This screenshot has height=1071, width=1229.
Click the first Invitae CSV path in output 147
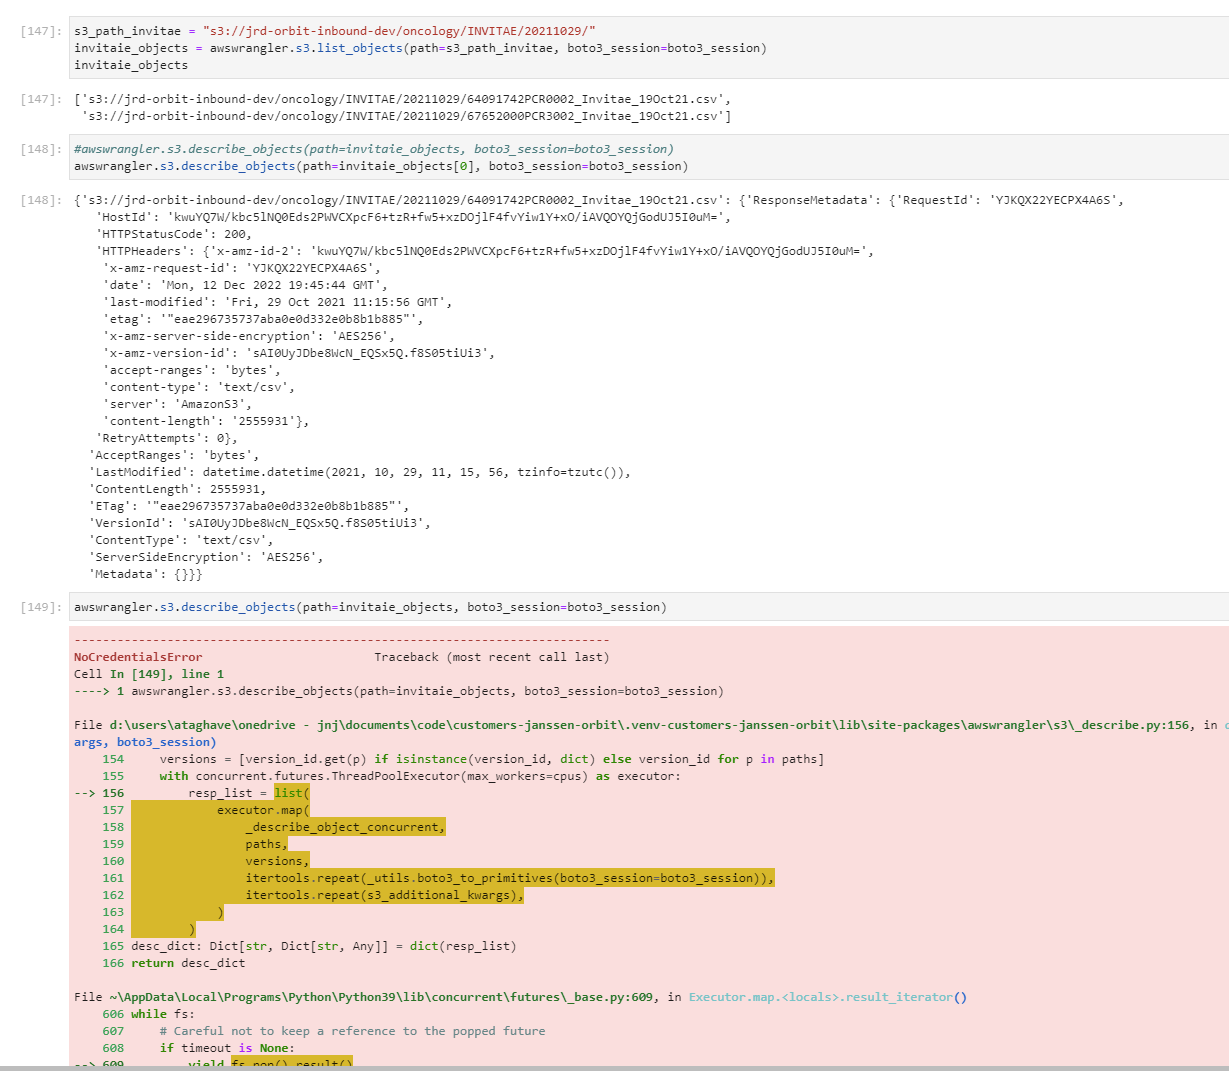click(400, 99)
